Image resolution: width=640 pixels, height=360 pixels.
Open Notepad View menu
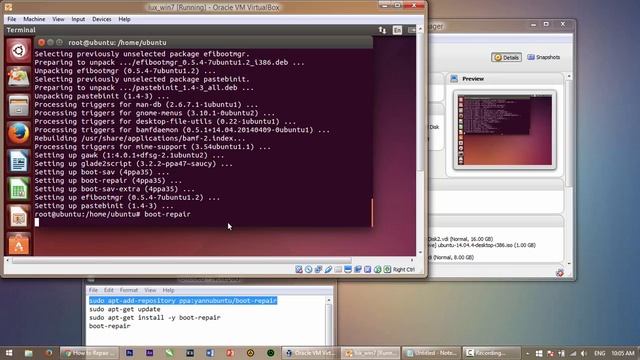150,290
